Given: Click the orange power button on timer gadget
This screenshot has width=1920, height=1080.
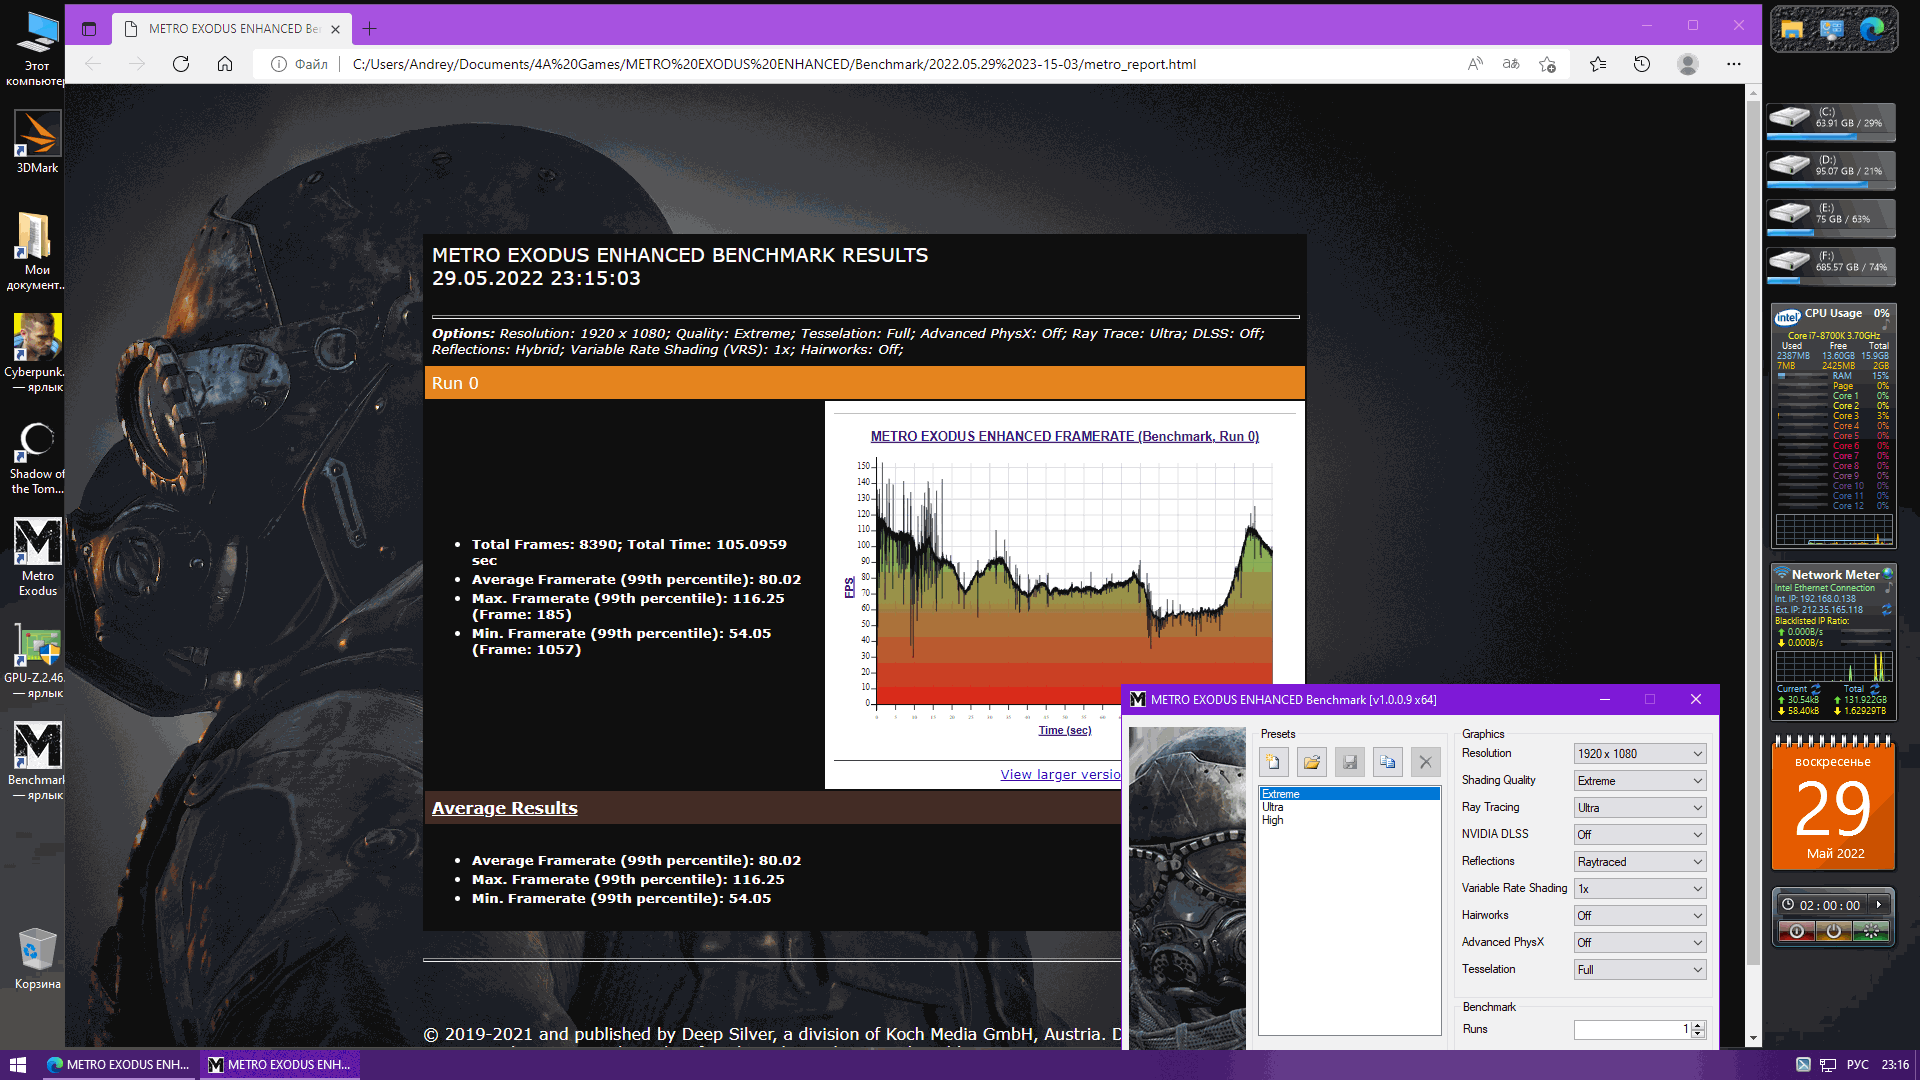Looking at the screenshot, I should pyautogui.click(x=1833, y=932).
